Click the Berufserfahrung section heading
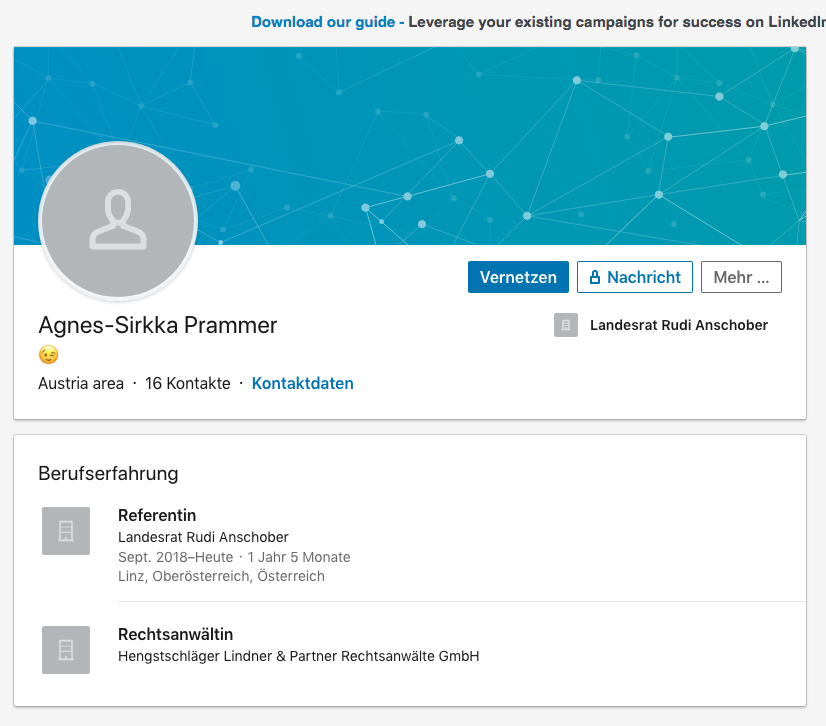This screenshot has height=726, width=826. [x=108, y=473]
